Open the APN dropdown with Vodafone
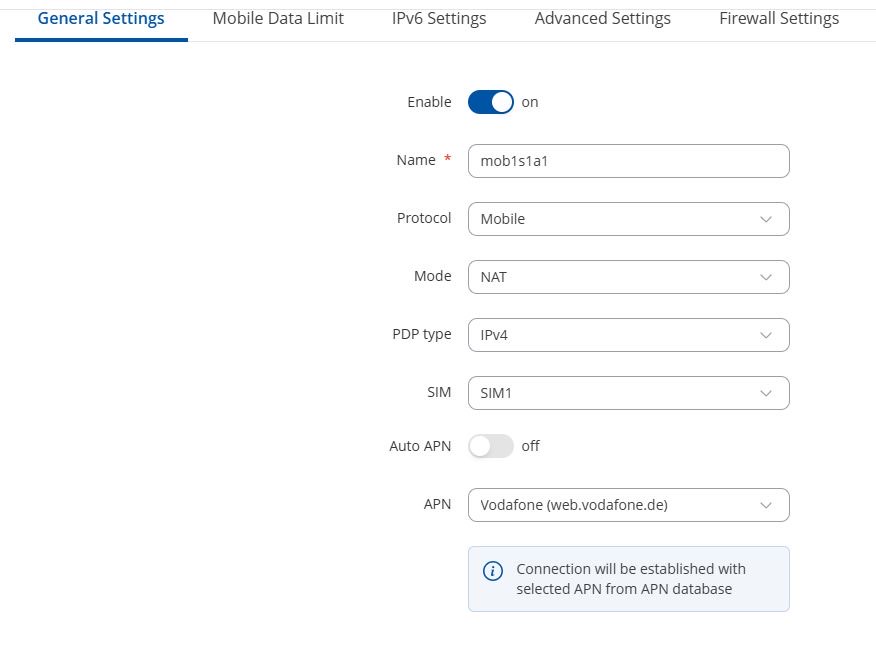 (x=629, y=505)
